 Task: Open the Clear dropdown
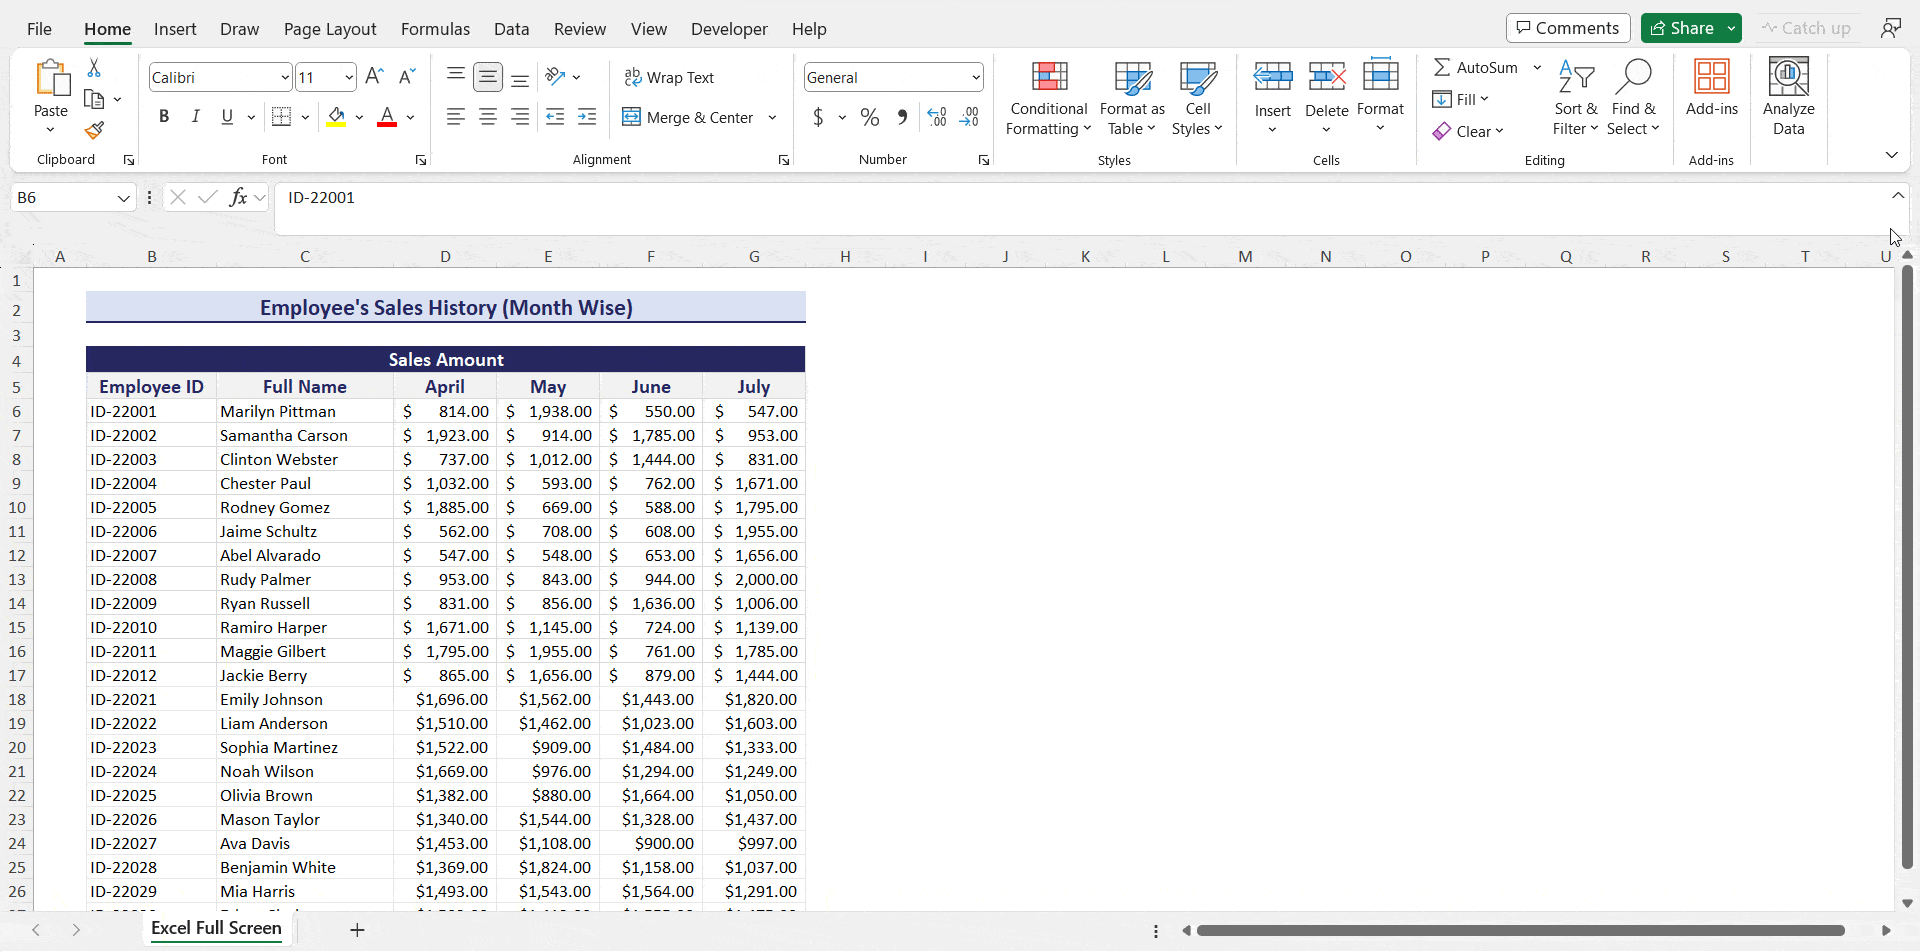pyautogui.click(x=1468, y=131)
